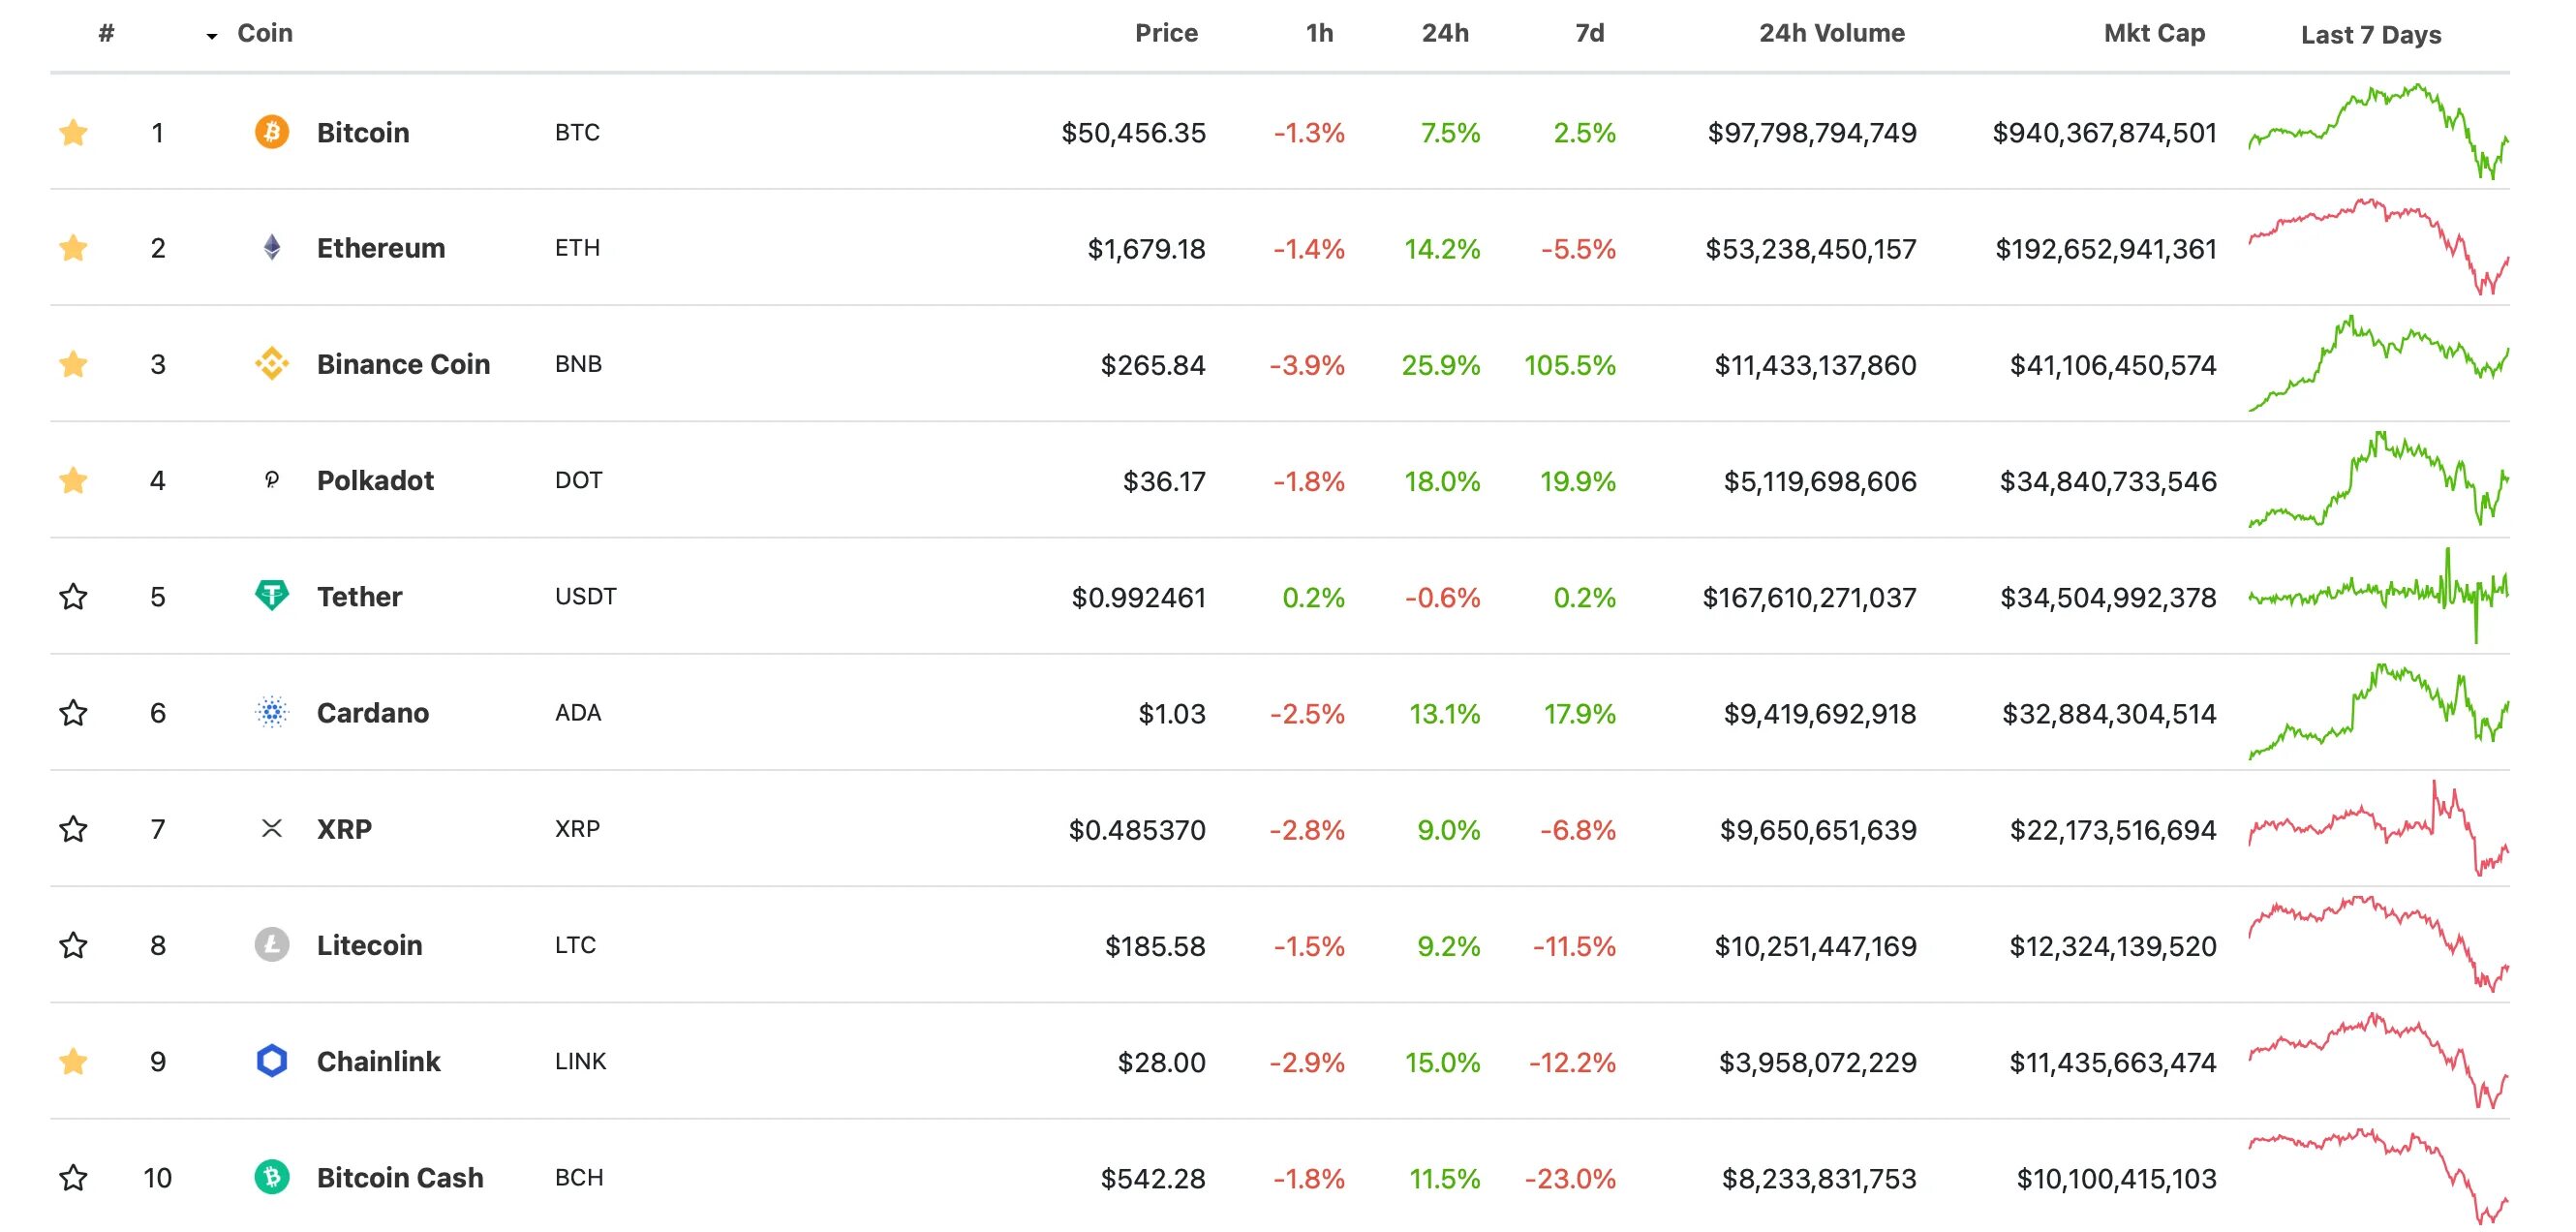2576x1232 pixels.
Task: Click the Bitcoin orange logo icon
Action: pyautogui.click(x=271, y=132)
